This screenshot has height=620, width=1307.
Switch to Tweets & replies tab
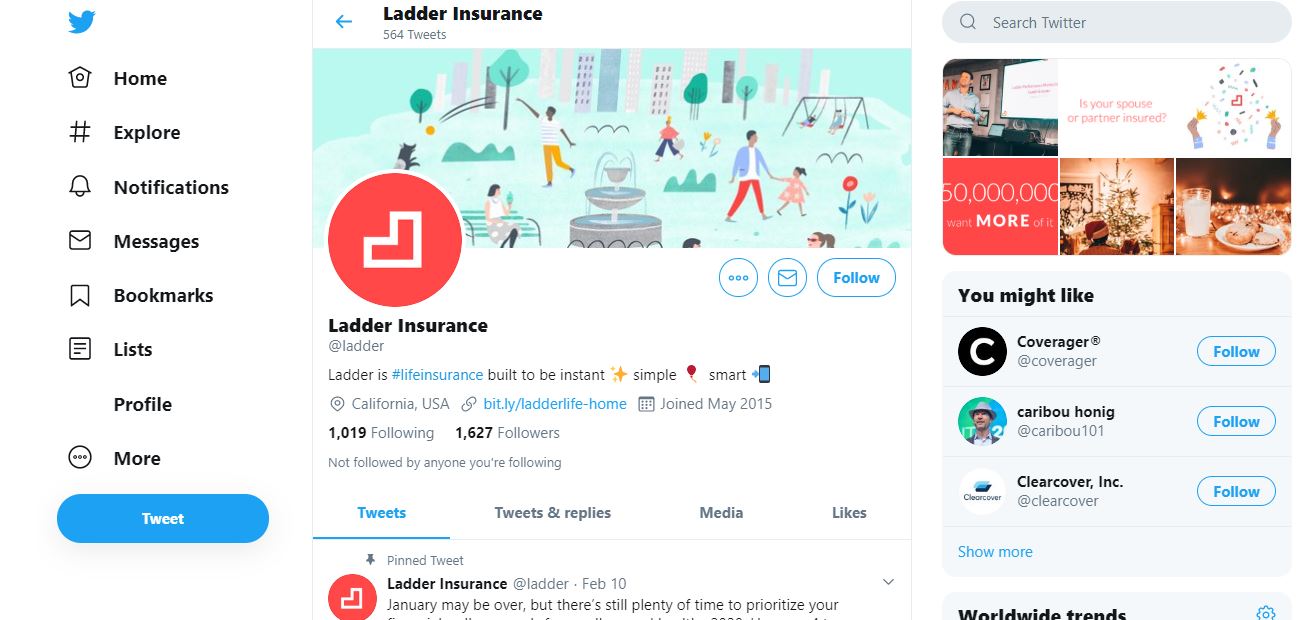tap(553, 512)
